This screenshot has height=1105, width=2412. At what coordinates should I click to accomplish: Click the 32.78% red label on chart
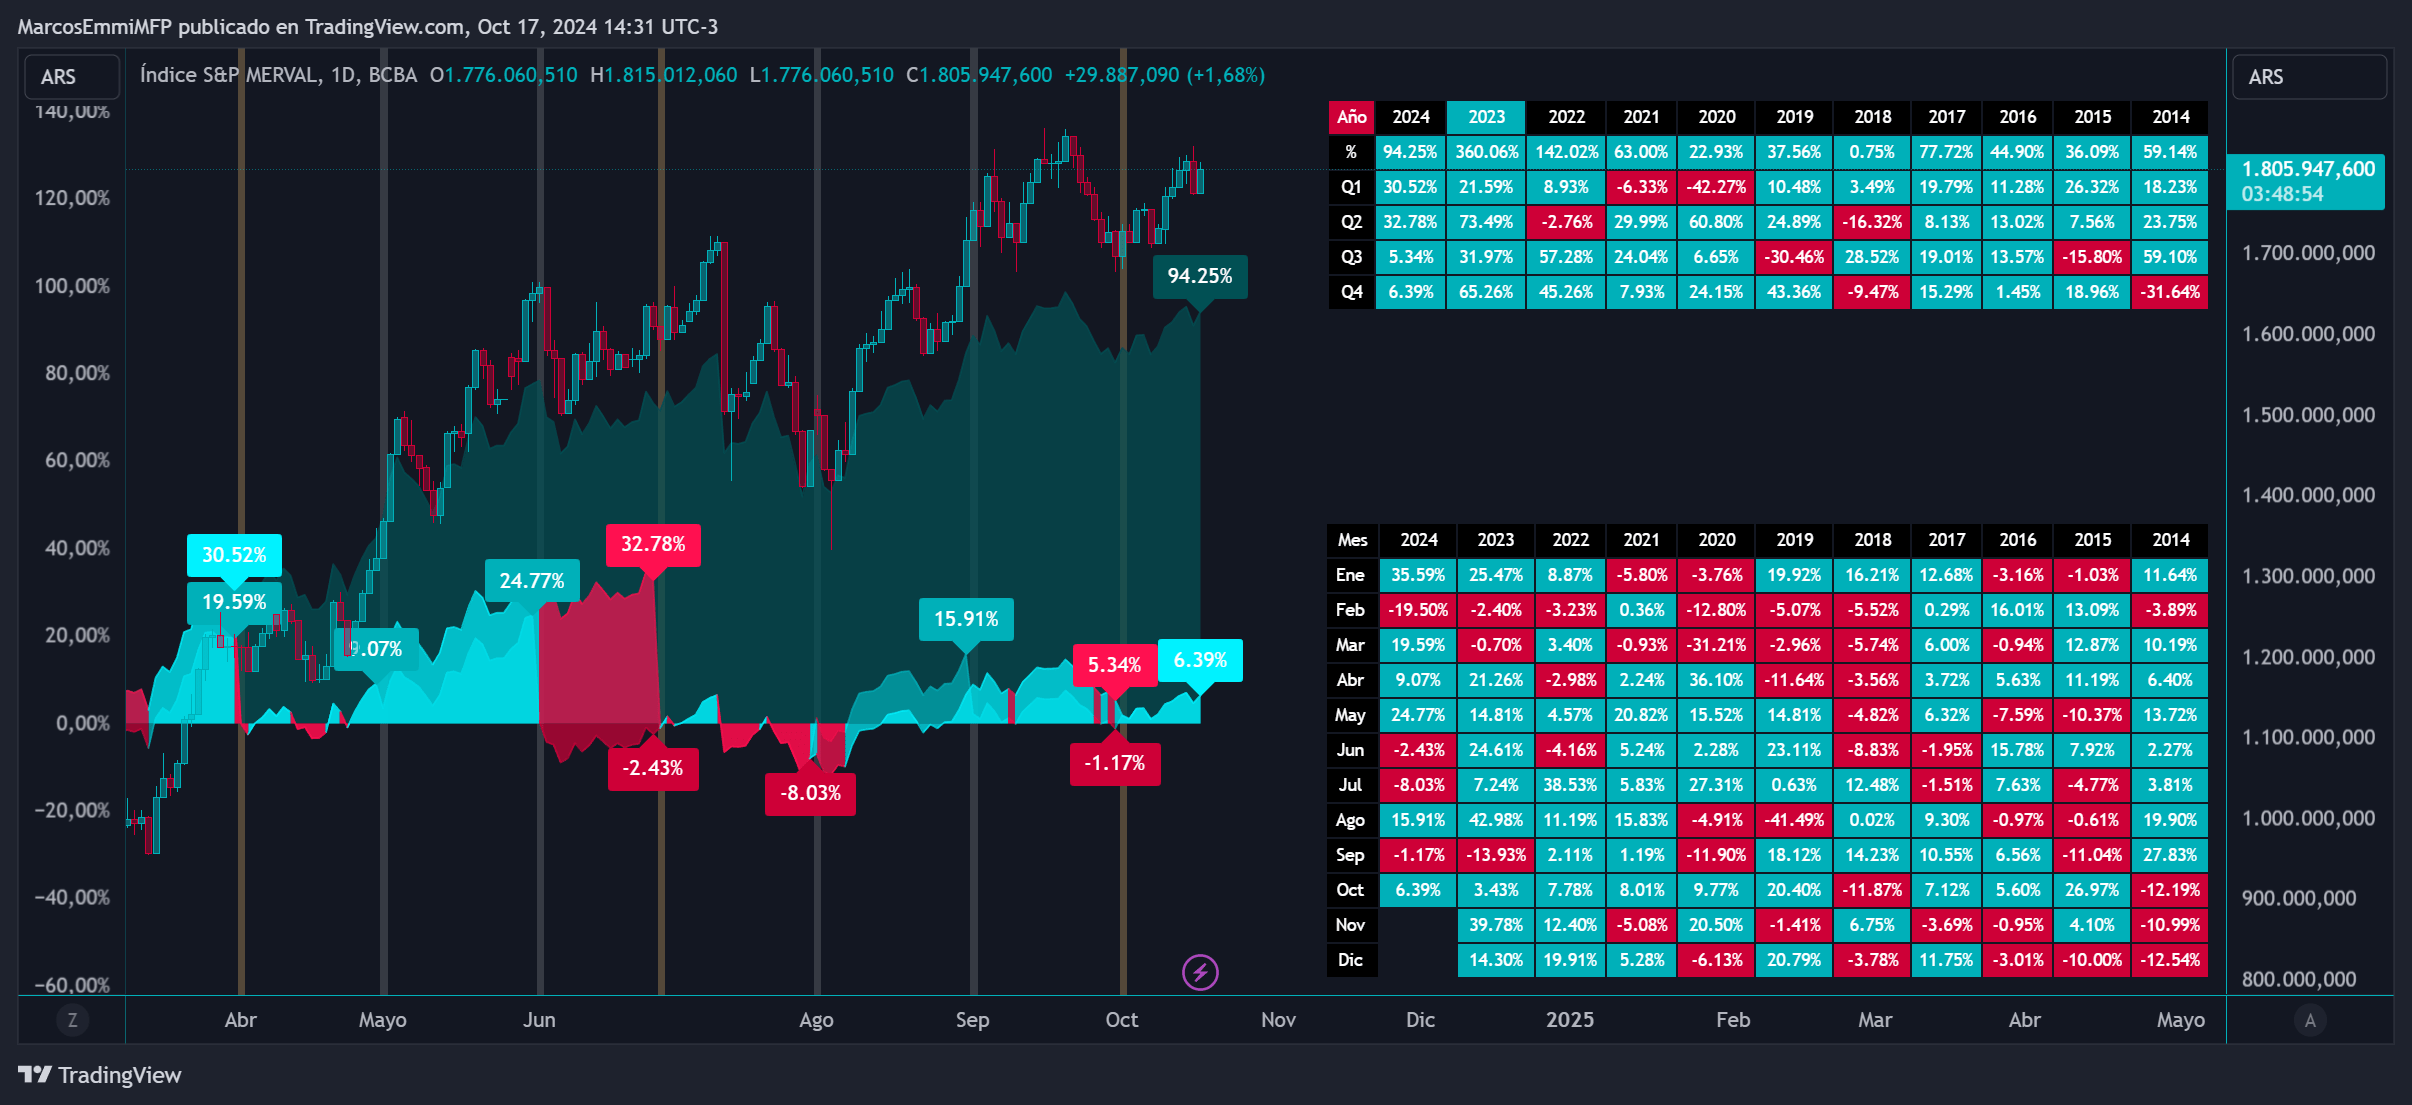[x=653, y=544]
